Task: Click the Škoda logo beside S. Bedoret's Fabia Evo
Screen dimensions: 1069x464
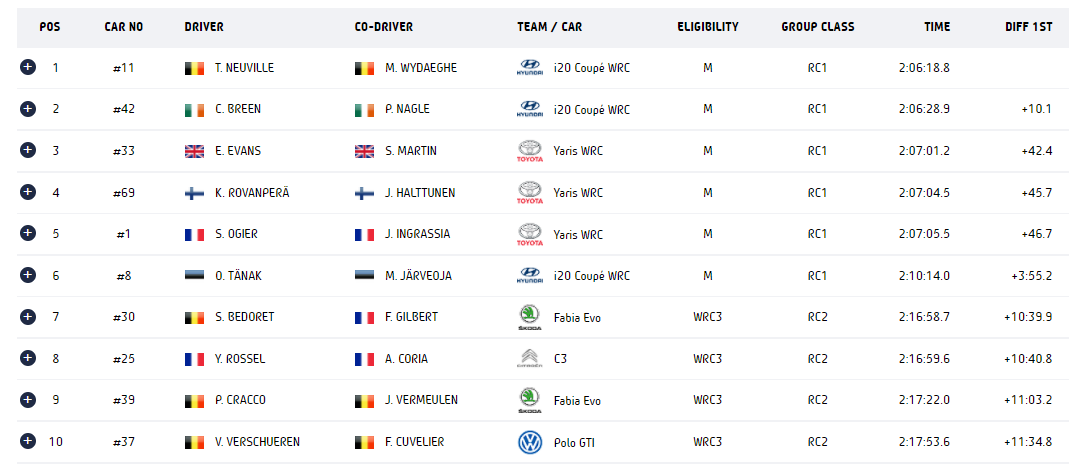Action: pyautogui.click(x=530, y=318)
